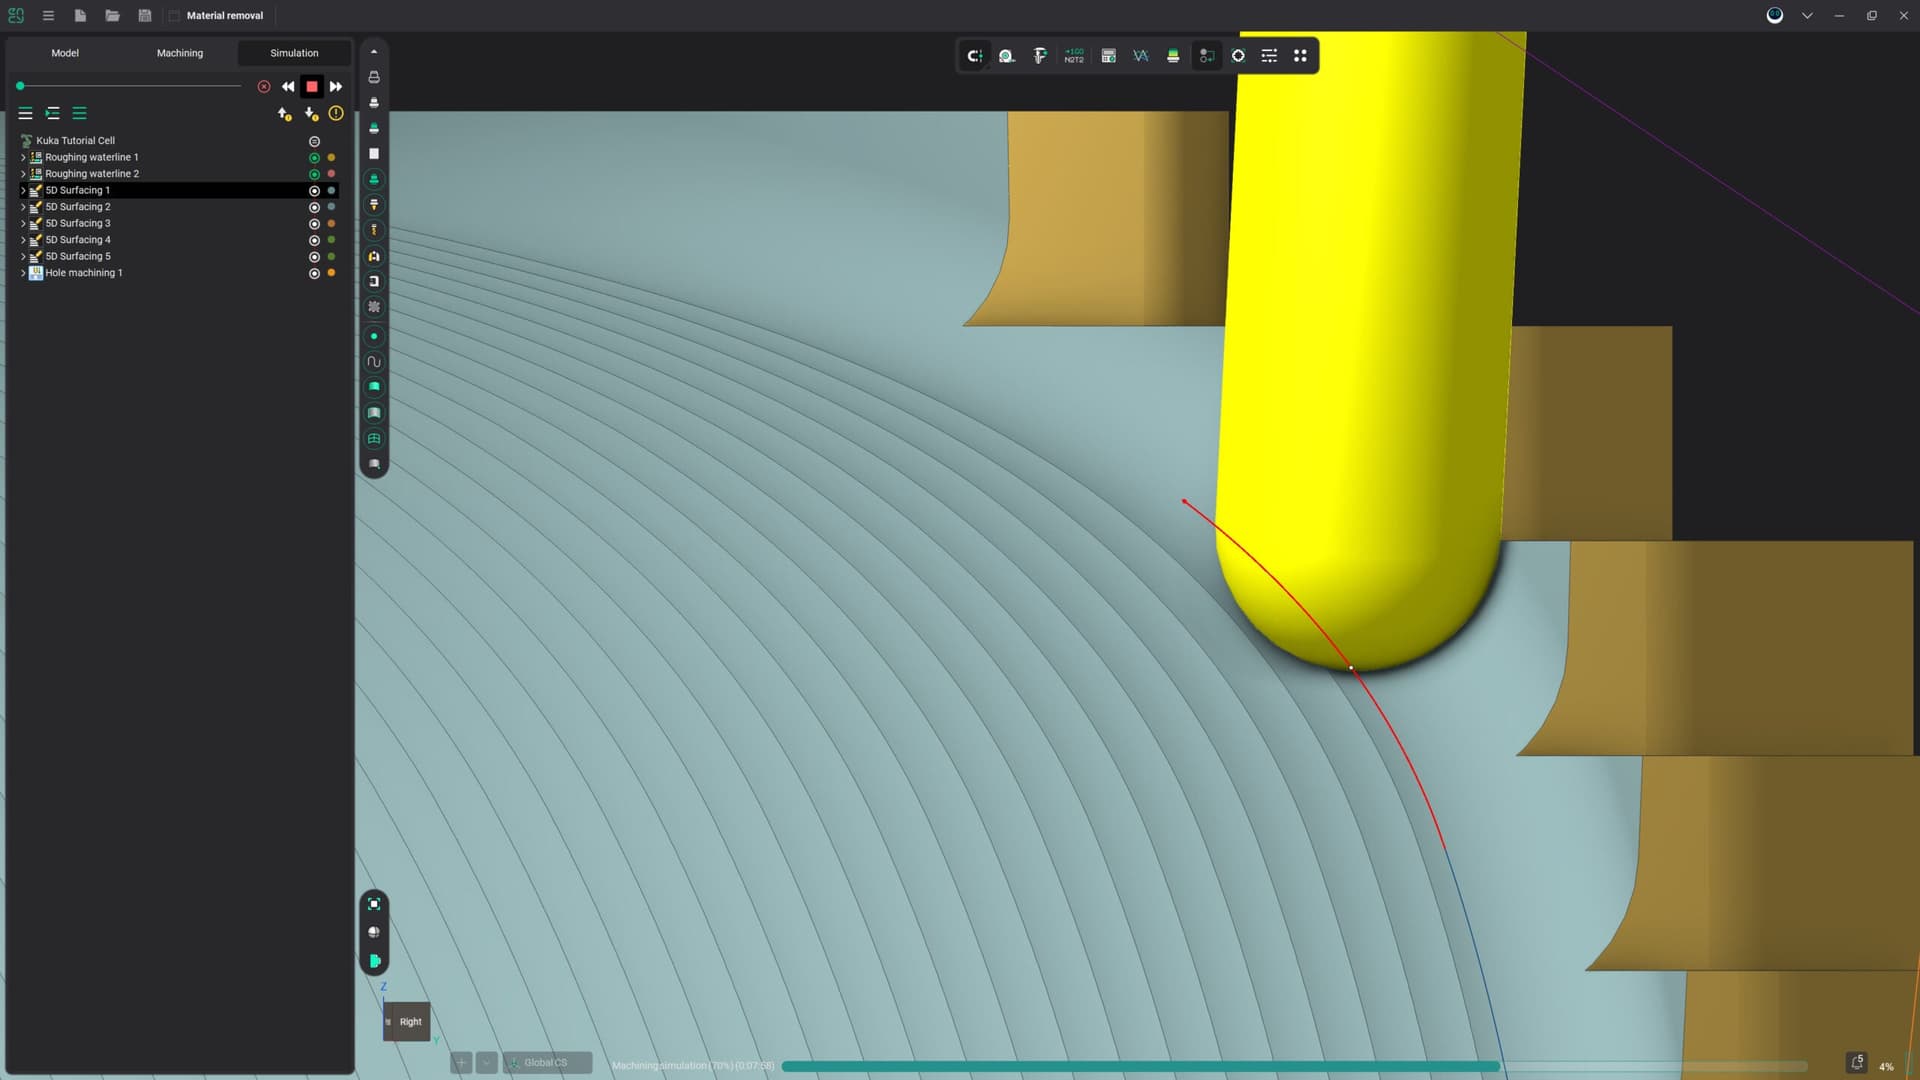Toggle visibility of Roughing waterline 1 operation
The height and width of the screenshot is (1080, 1920).
[315, 157]
